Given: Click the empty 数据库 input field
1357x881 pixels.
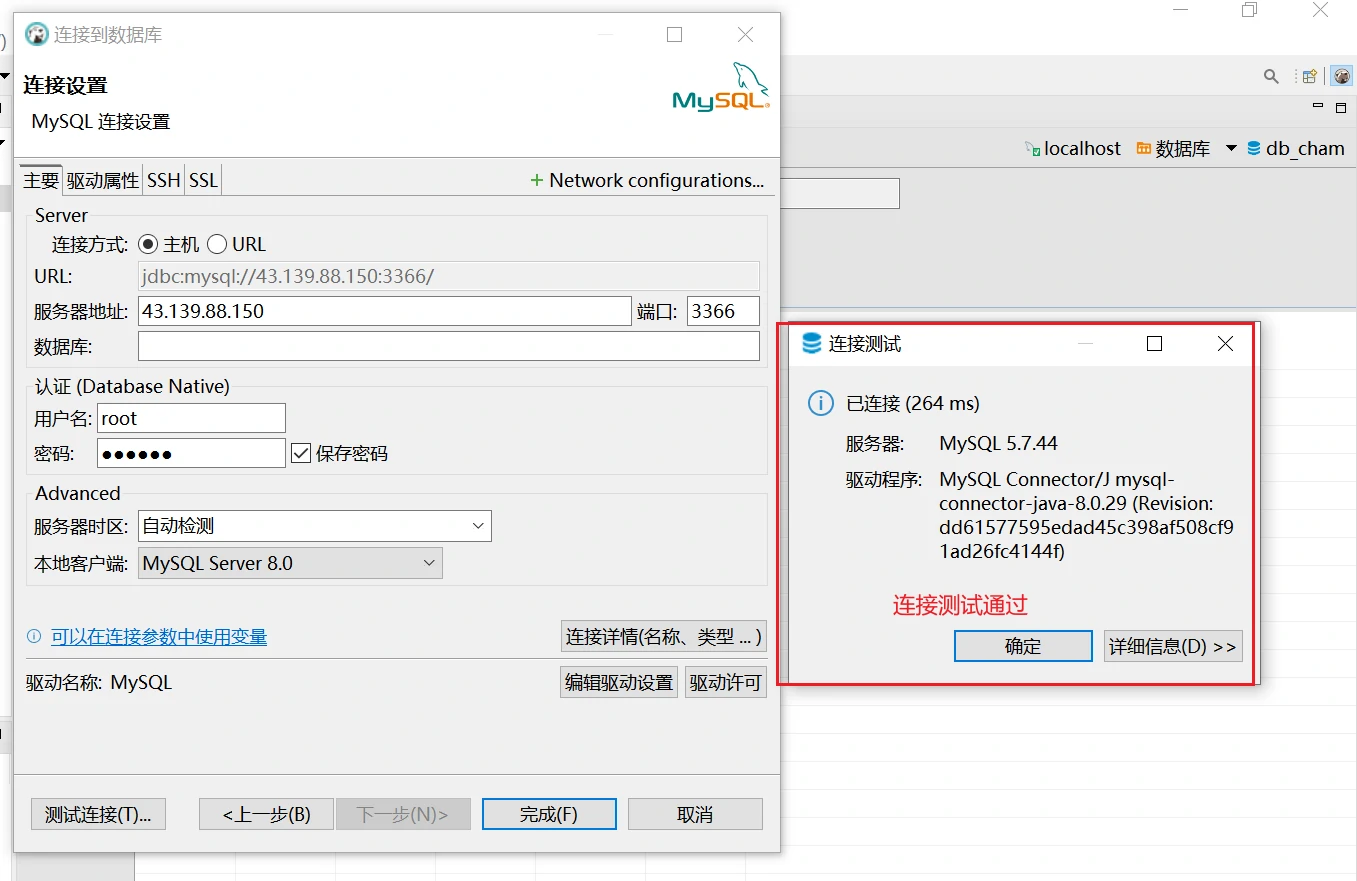Looking at the screenshot, I should coord(449,346).
